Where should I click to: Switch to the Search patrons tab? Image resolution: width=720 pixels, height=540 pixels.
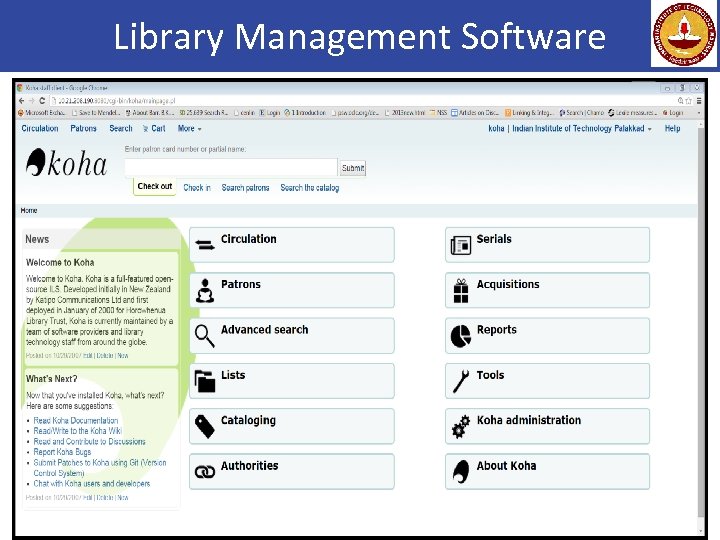click(245, 187)
